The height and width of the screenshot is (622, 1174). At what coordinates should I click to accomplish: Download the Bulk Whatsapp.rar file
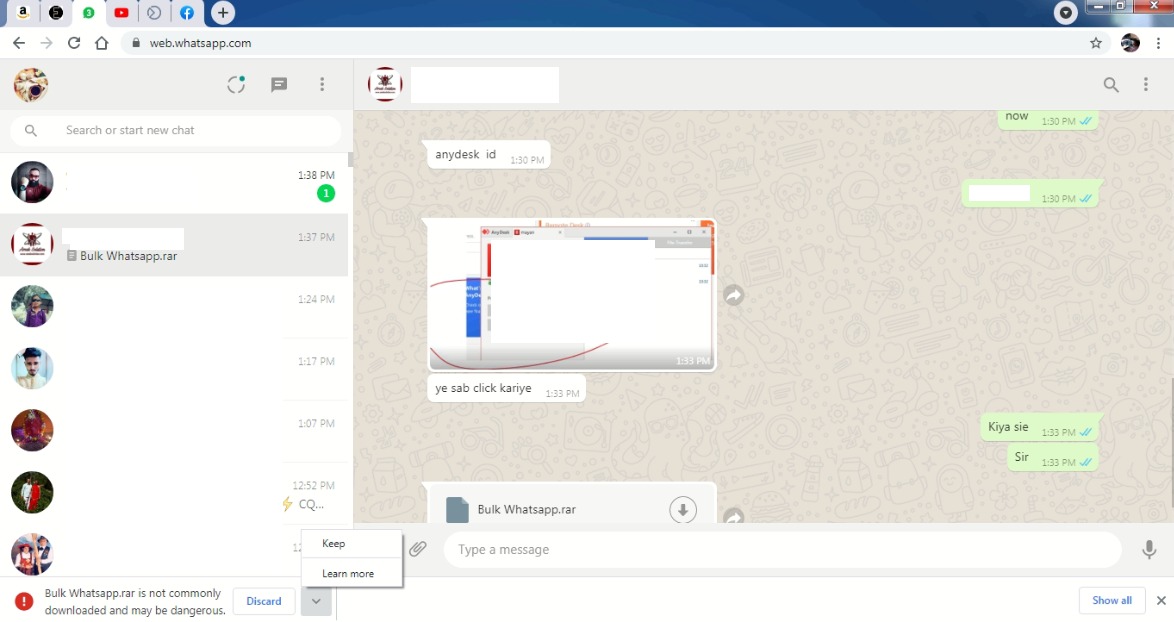coord(682,509)
